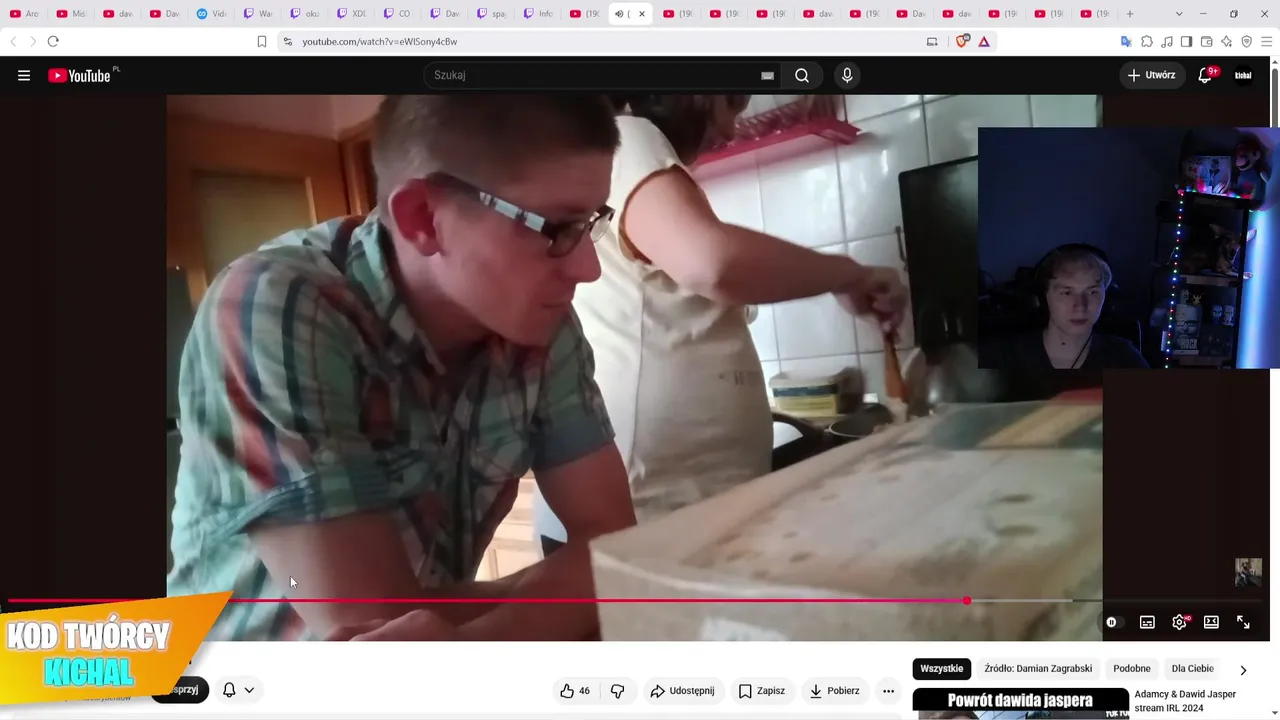Image resolution: width=1280 pixels, height=720 pixels.
Task: Open notifications bell in YouTube header
Action: click(x=1205, y=75)
